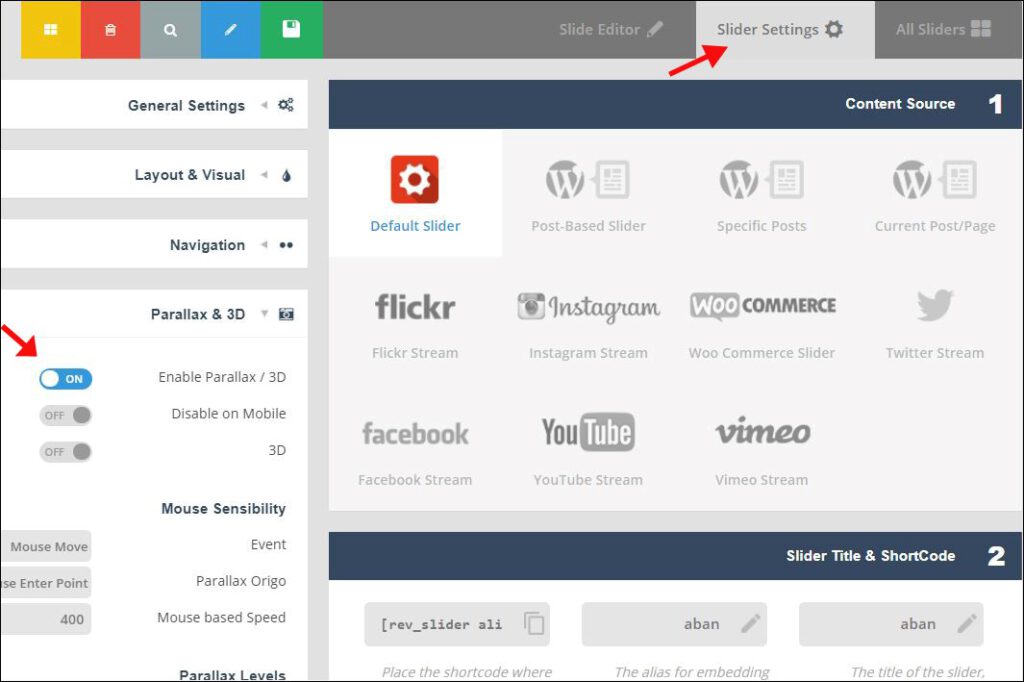Choose the Twitter Stream source
The height and width of the screenshot is (682, 1024).
pos(935,321)
